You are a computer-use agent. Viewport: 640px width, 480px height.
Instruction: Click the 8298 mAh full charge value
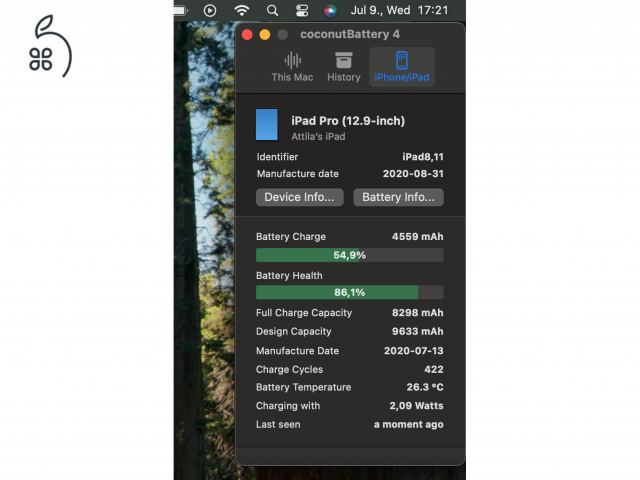click(418, 313)
